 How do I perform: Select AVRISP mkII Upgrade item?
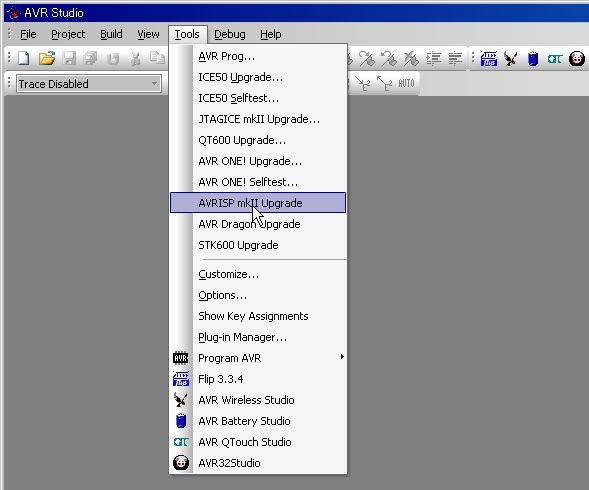[258, 203]
